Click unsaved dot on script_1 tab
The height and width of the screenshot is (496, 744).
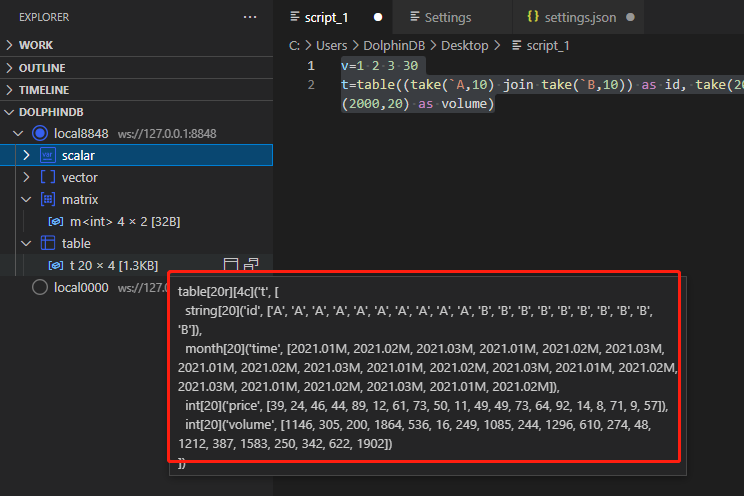378,17
